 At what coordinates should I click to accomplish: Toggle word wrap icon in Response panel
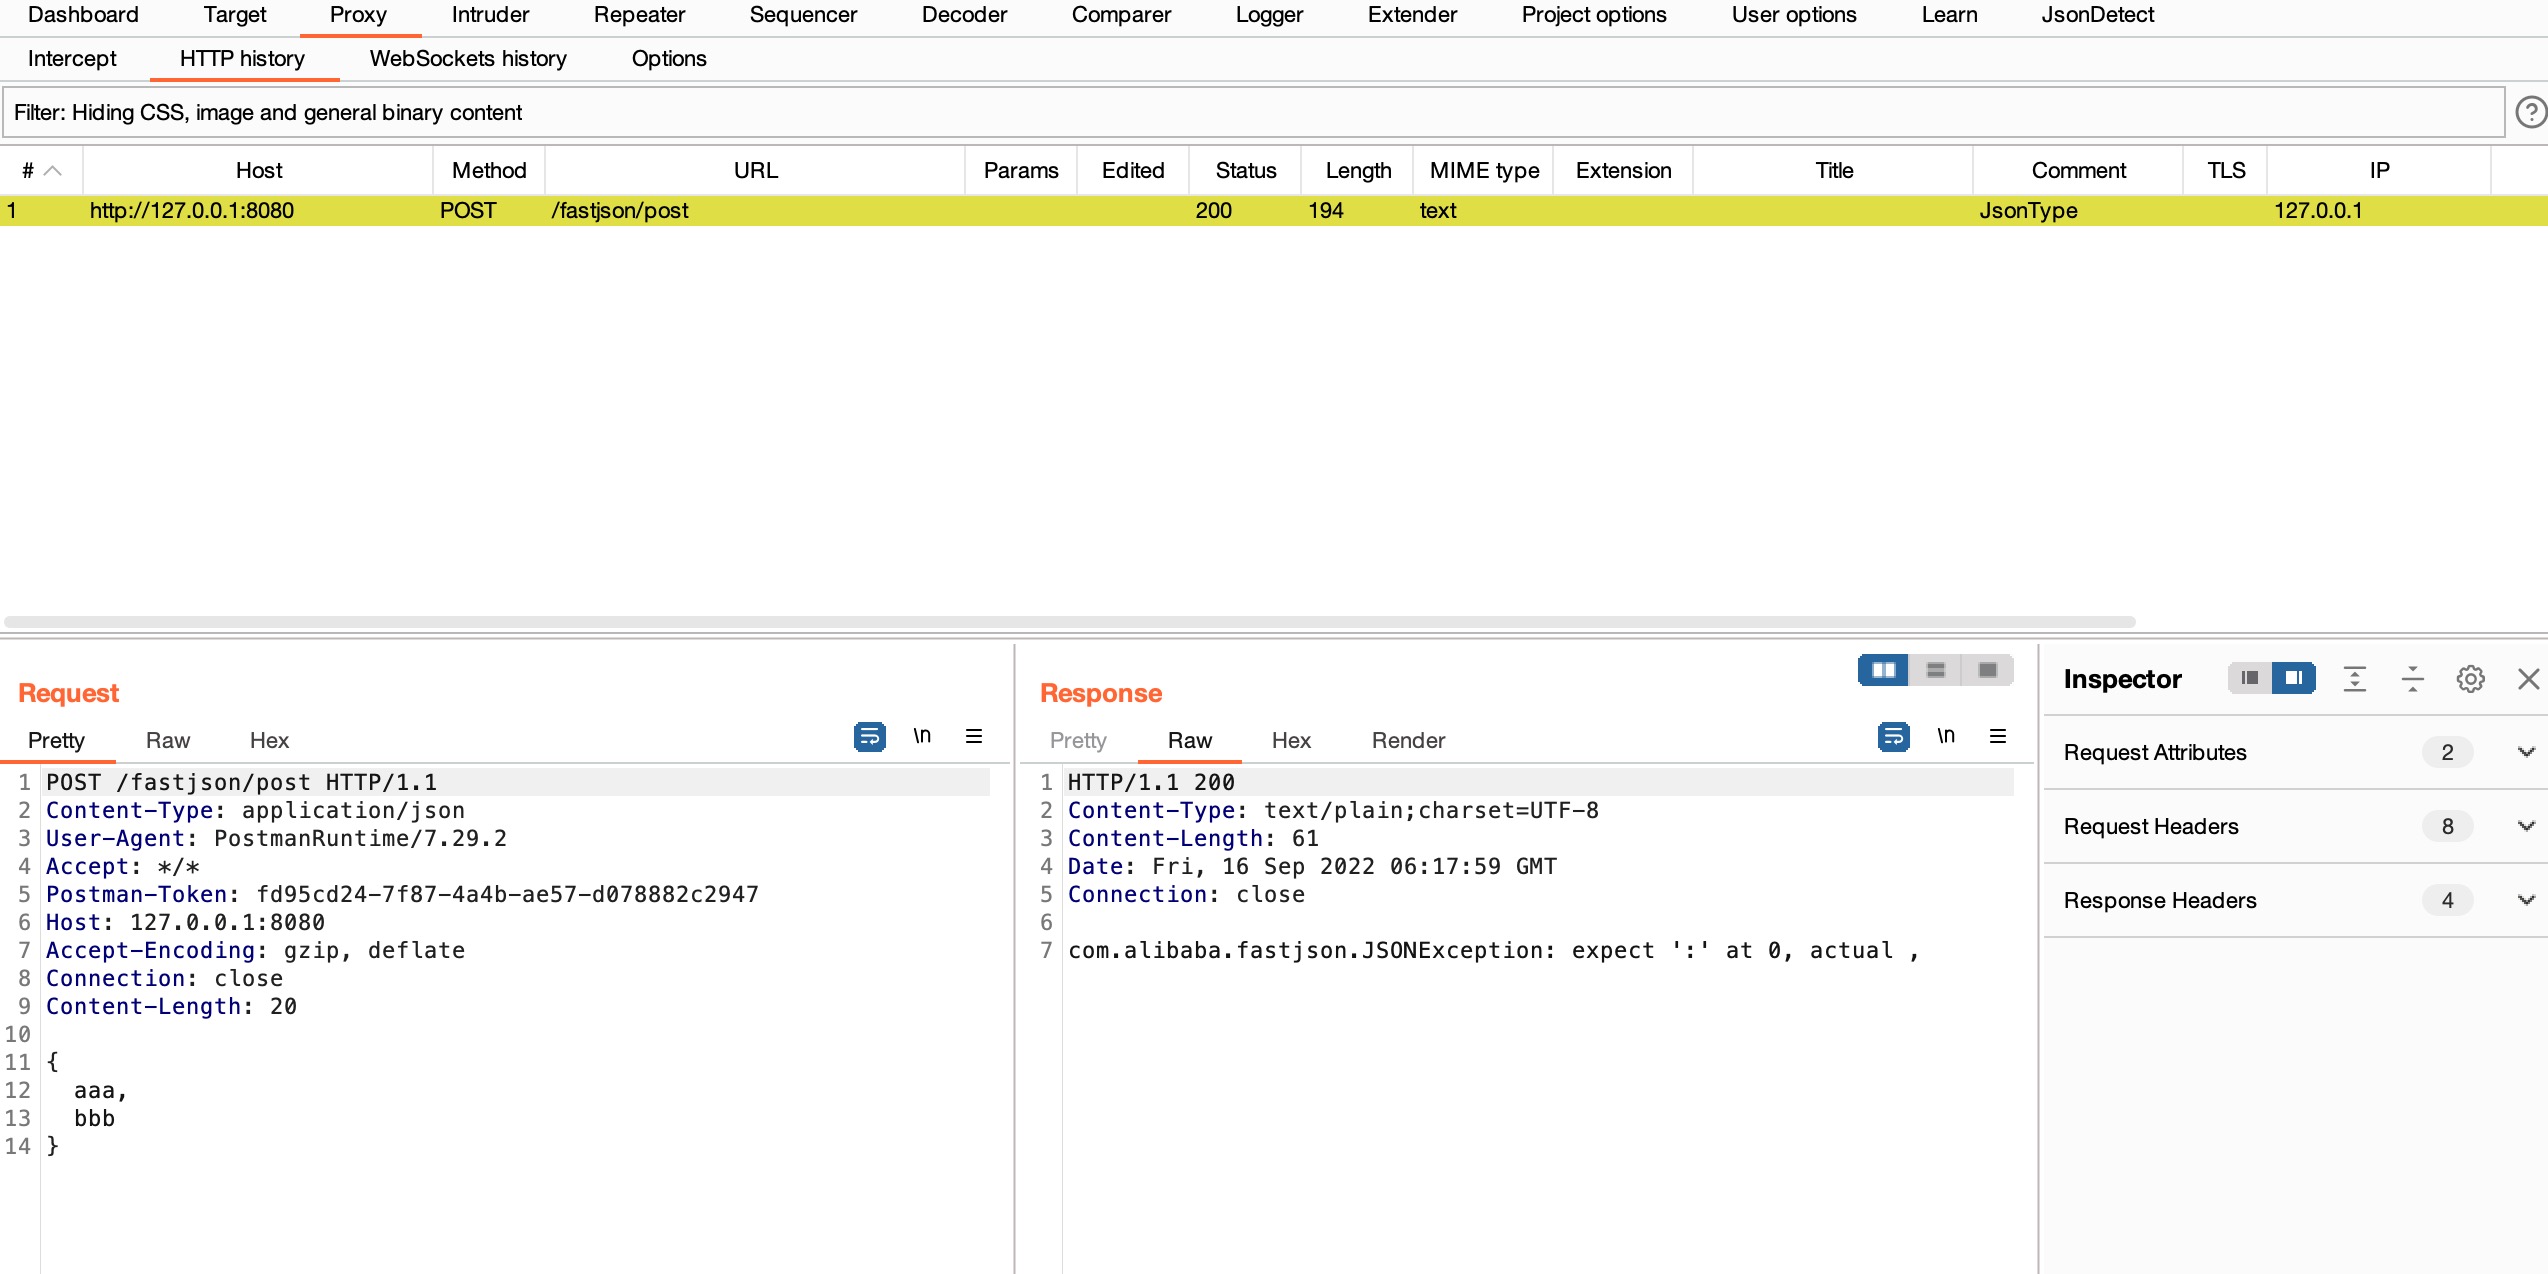(x=1893, y=737)
